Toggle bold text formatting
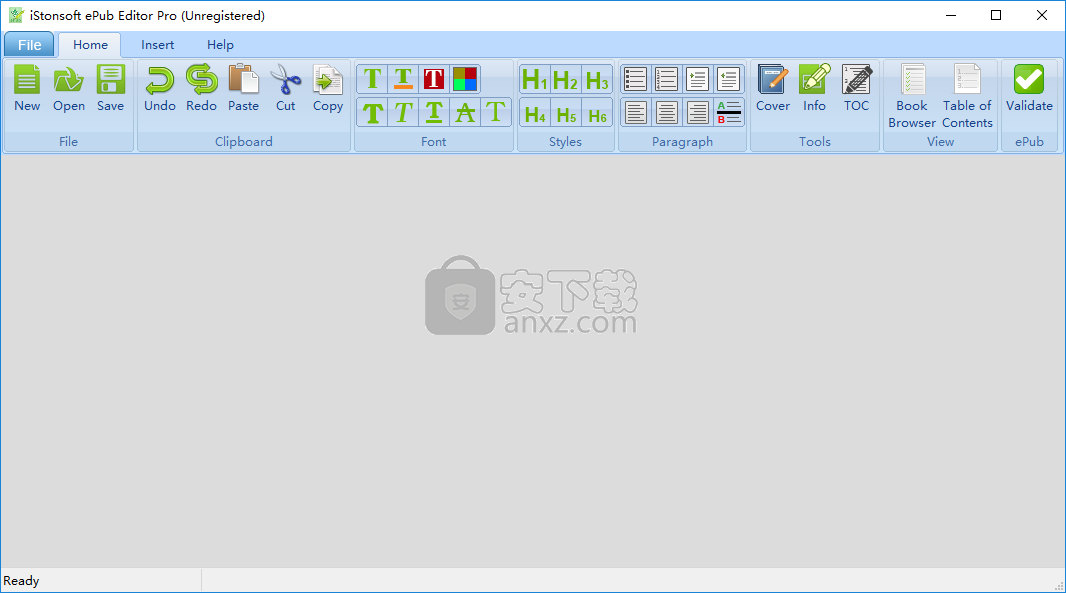 [373, 112]
